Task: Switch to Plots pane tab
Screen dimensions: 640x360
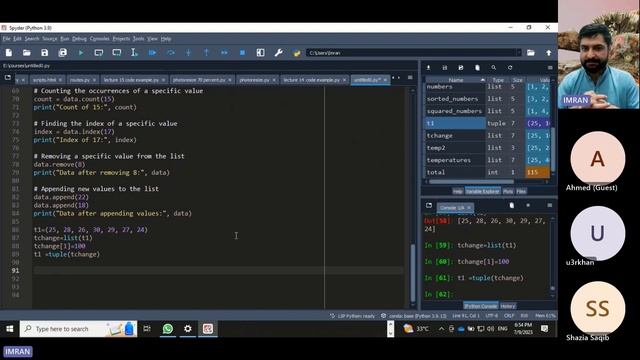Action: click(508, 191)
